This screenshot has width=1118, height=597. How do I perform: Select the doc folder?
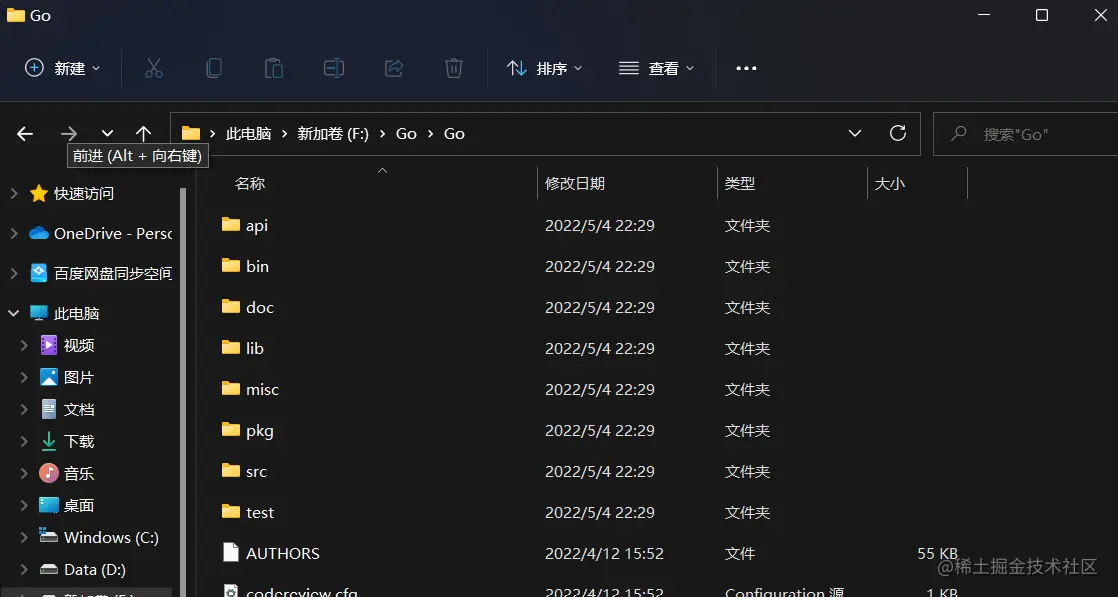(247, 307)
